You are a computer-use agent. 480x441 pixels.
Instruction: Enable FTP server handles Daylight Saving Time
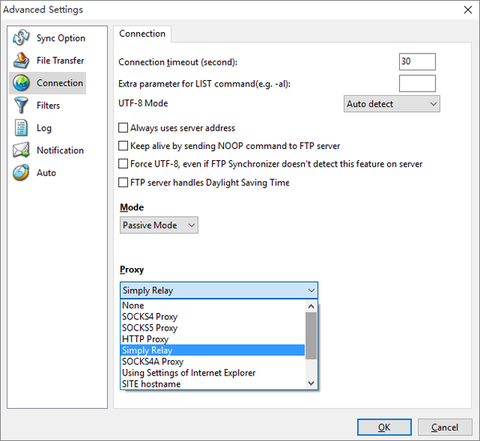click(x=123, y=182)
